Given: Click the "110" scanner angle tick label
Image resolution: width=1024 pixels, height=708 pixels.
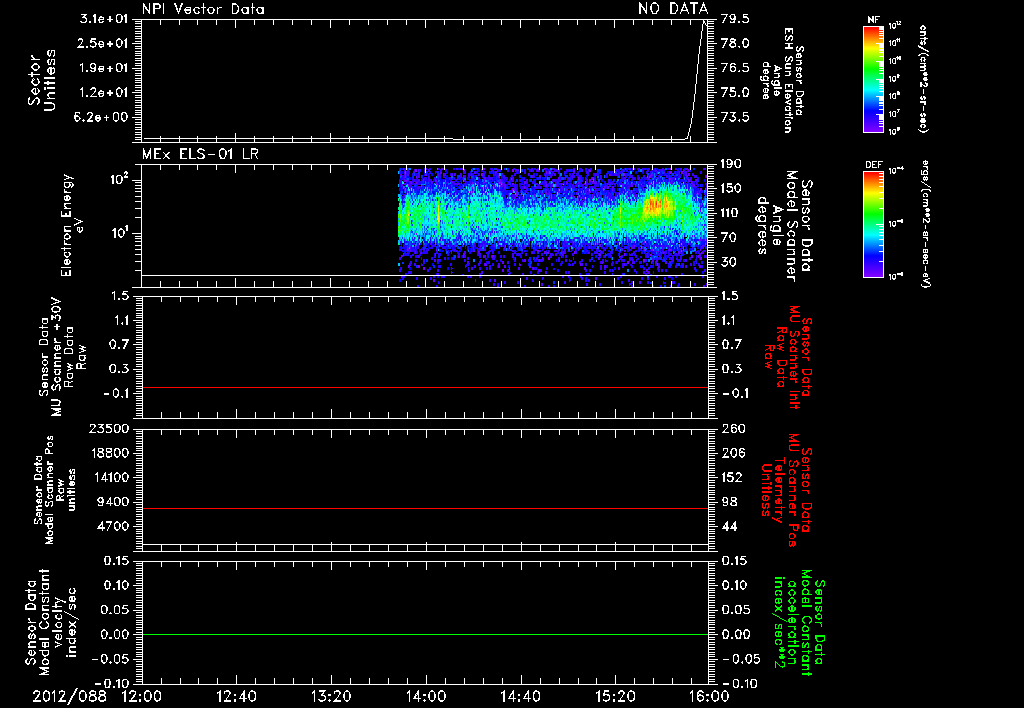Looking at the screenshot, I should 731,213.
